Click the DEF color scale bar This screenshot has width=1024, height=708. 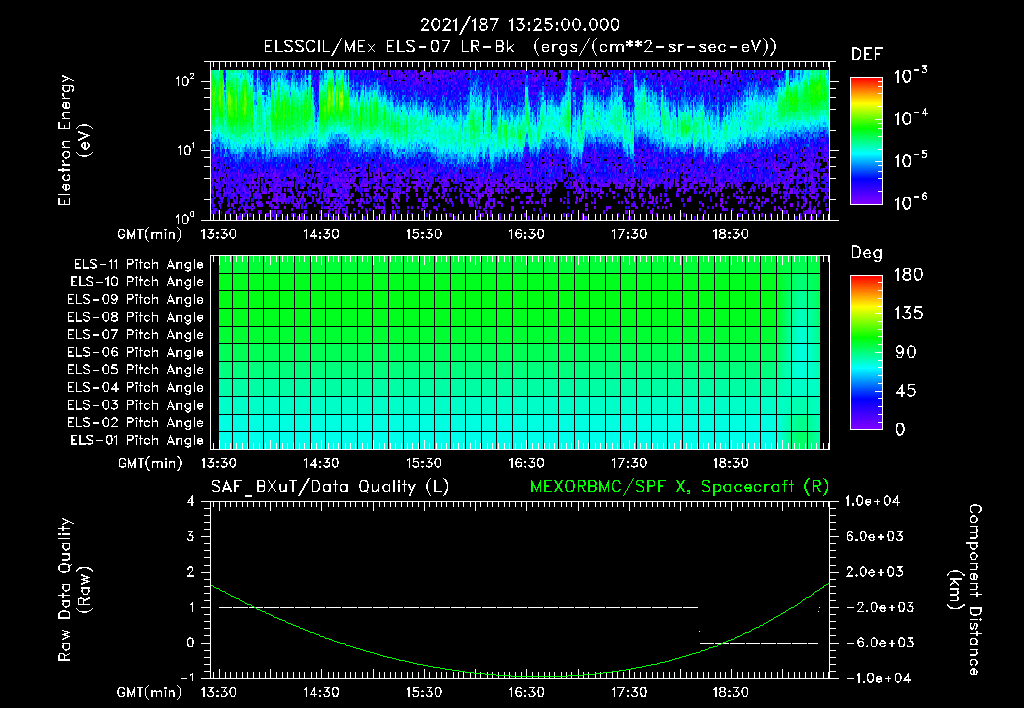(x=866, y=141)
